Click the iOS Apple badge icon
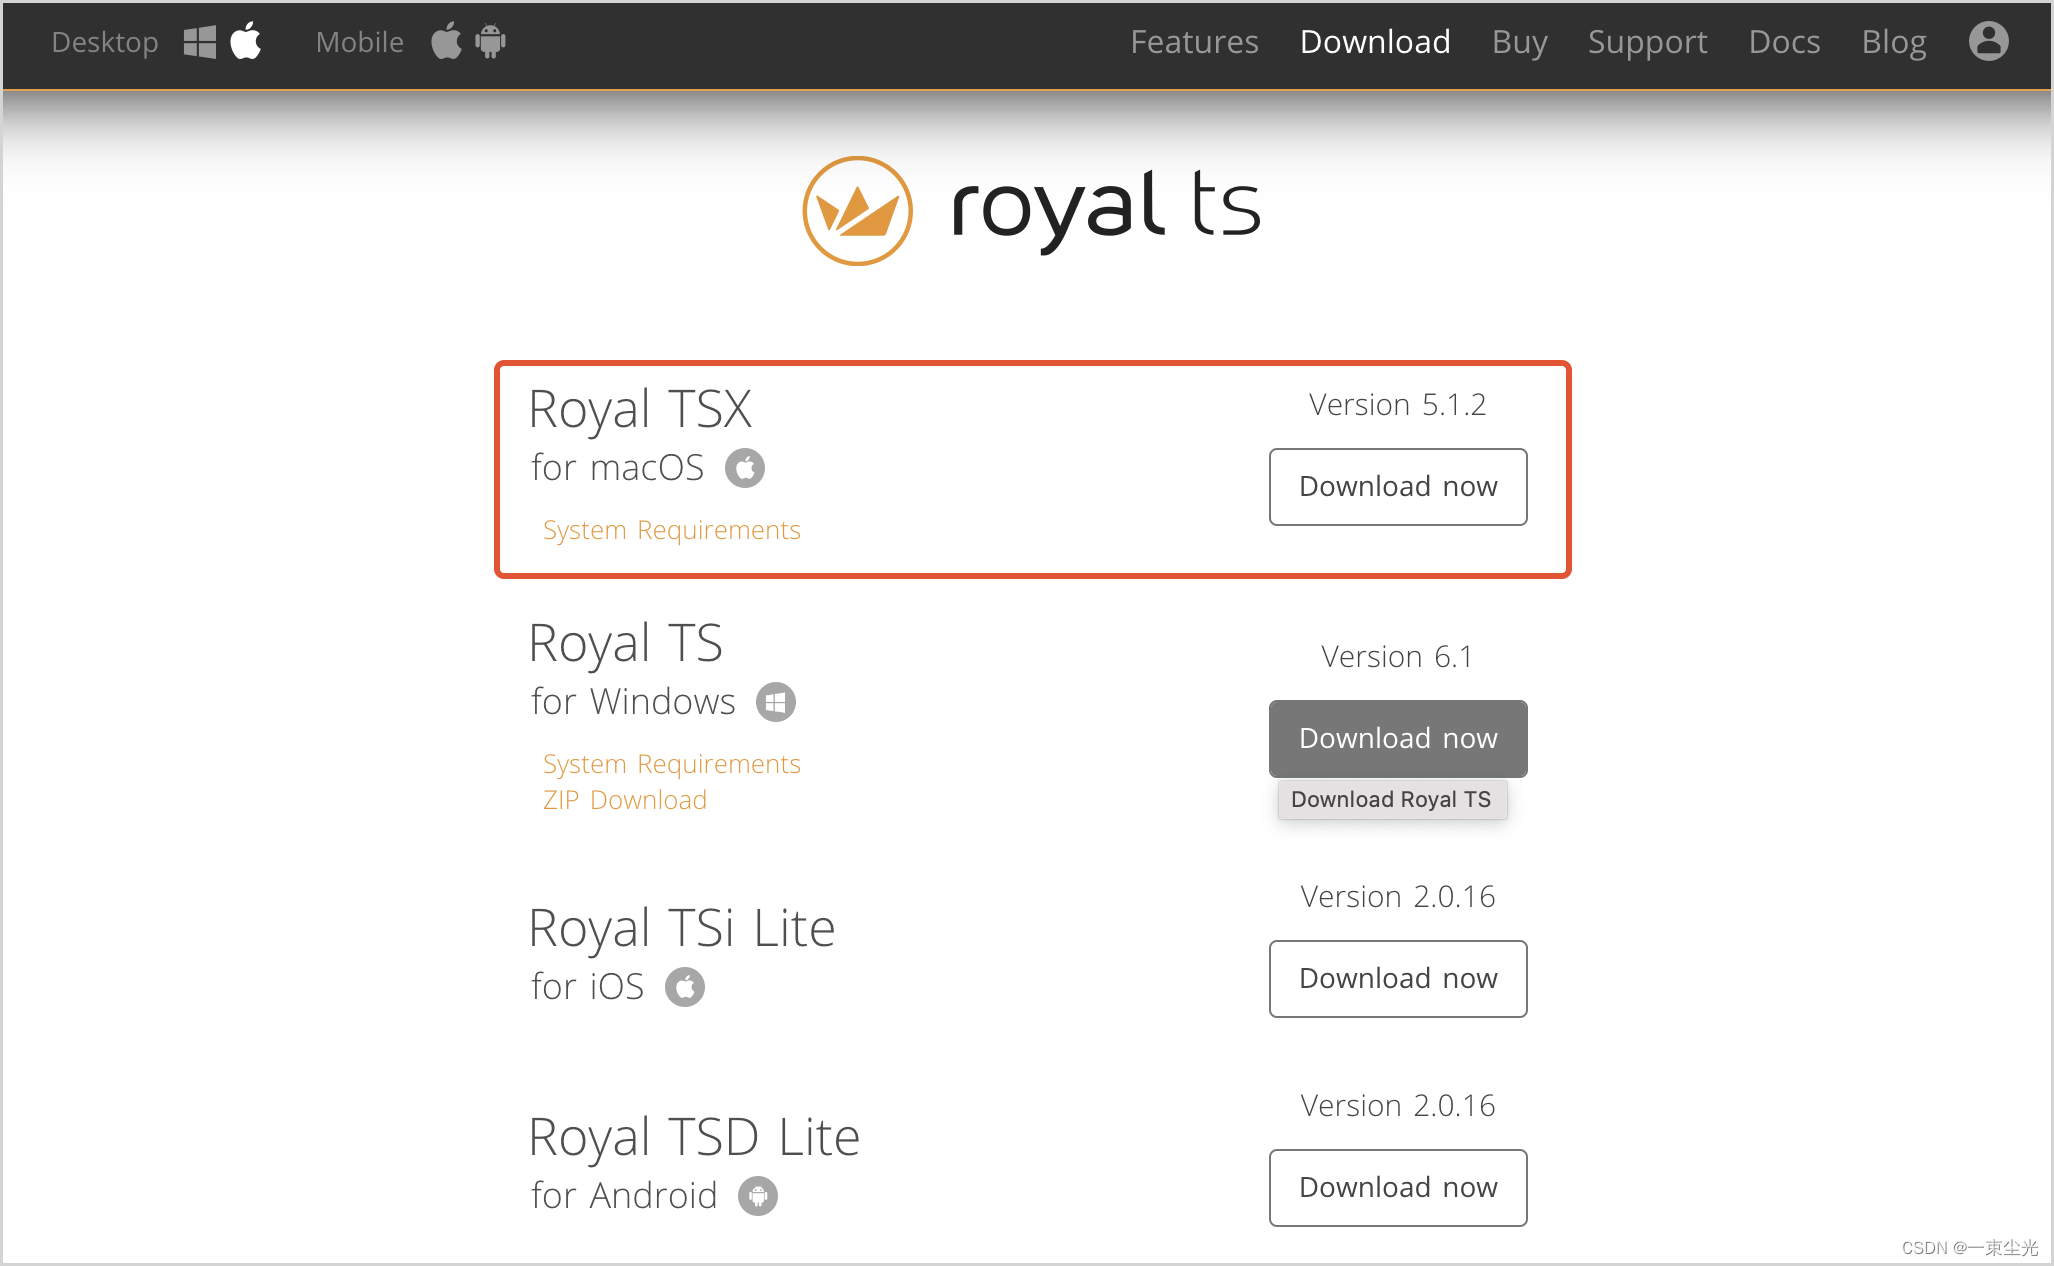Viewport: 2054px width, 1266px height. tap(685, 987)
